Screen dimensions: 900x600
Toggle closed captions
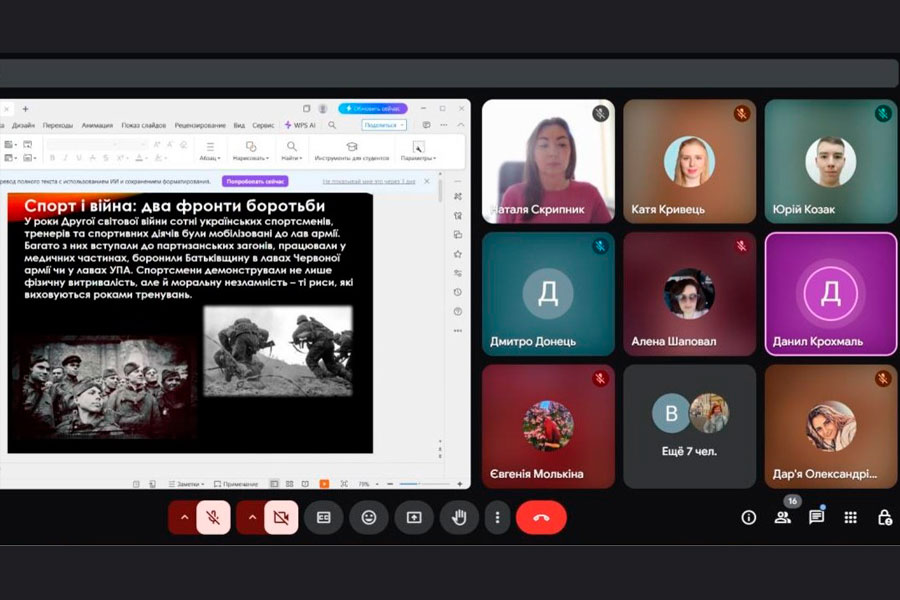324,517
